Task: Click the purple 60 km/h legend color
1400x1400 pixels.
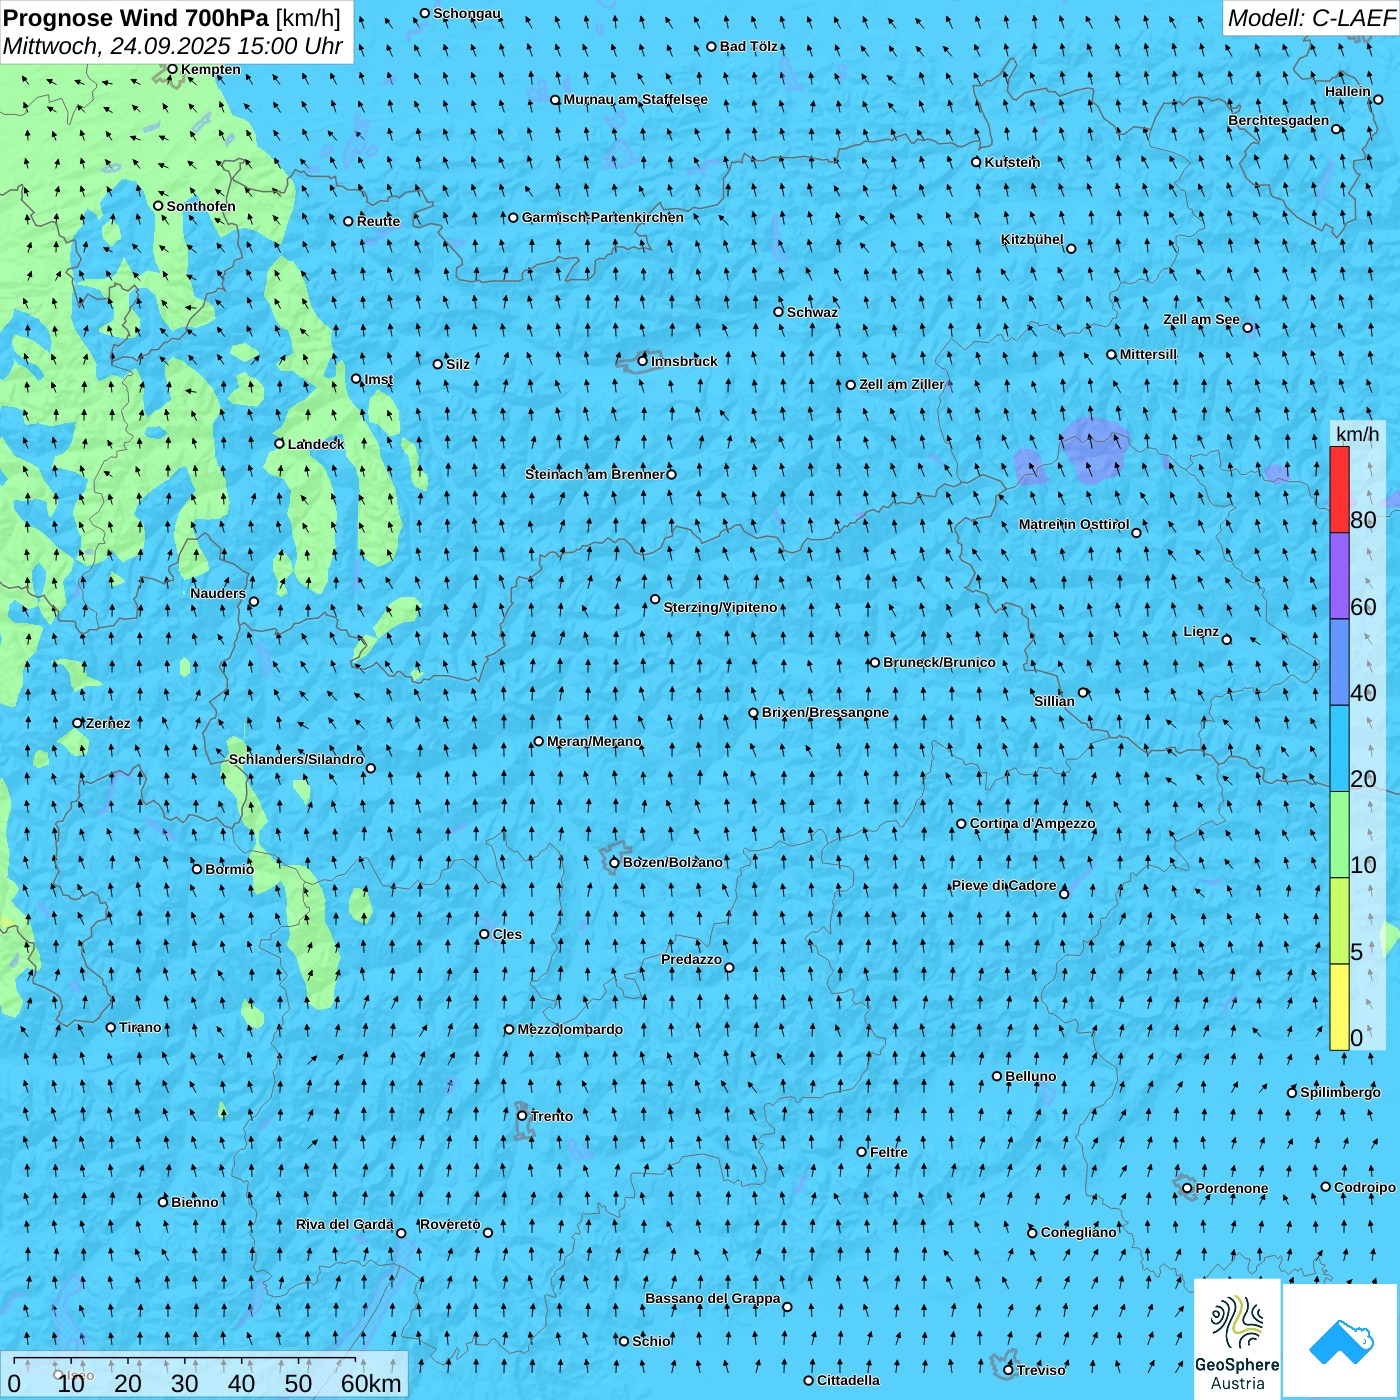Action: (1339, 576)
